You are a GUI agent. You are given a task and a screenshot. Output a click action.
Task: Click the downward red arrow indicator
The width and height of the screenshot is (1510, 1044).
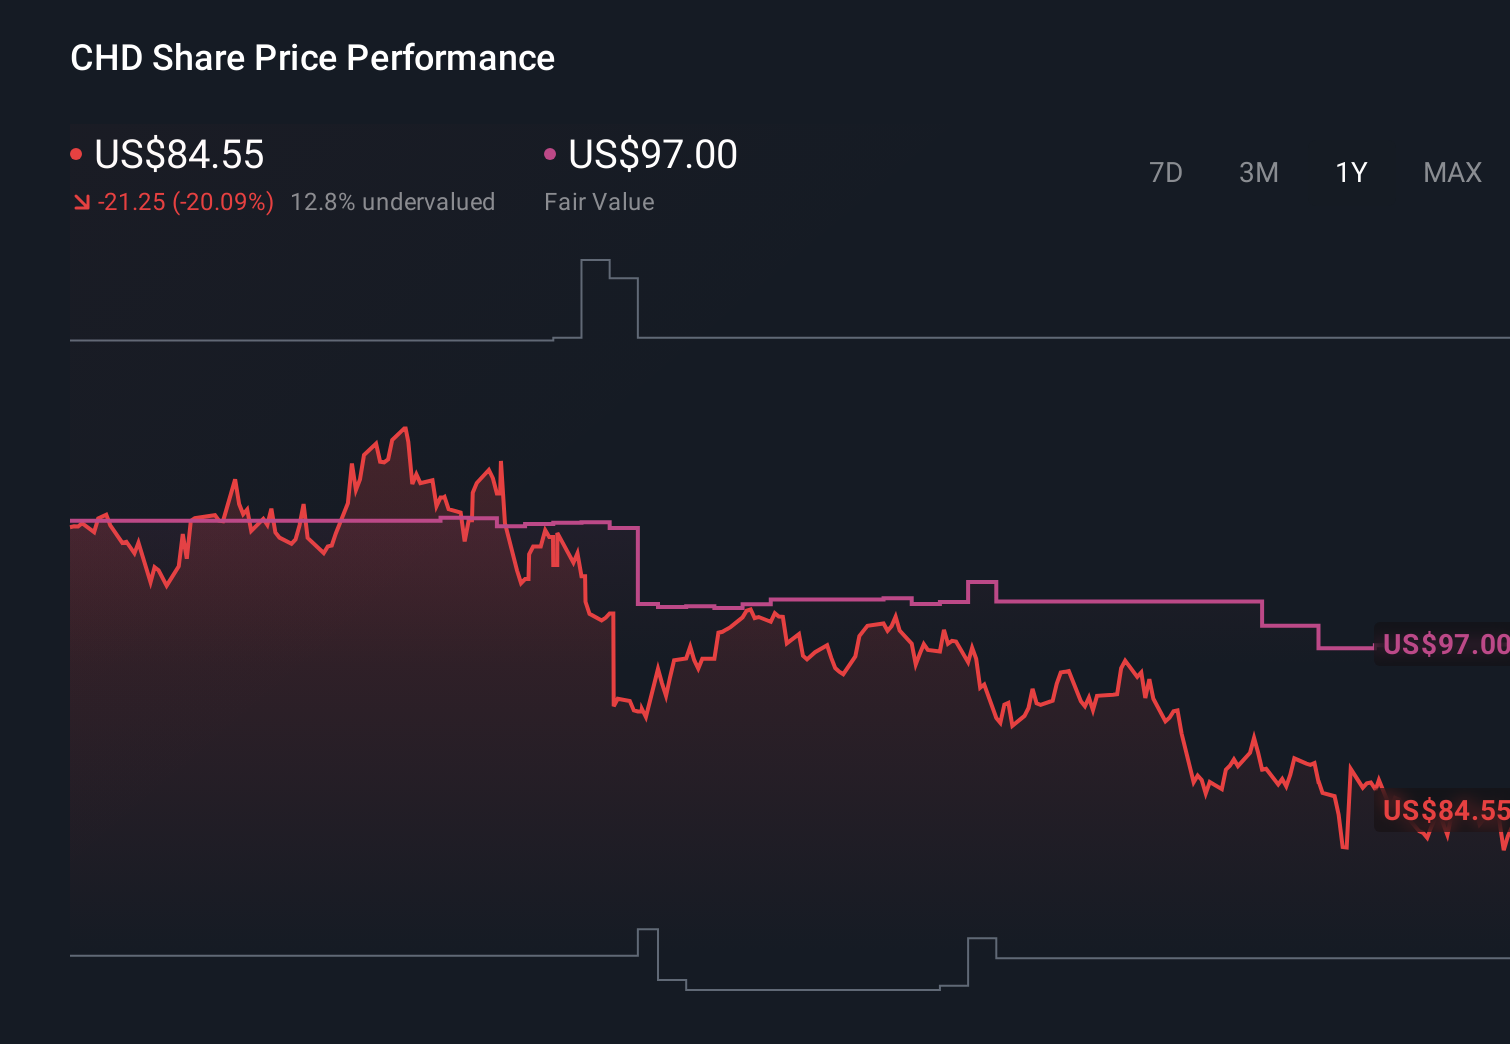[x=83, y=202]
